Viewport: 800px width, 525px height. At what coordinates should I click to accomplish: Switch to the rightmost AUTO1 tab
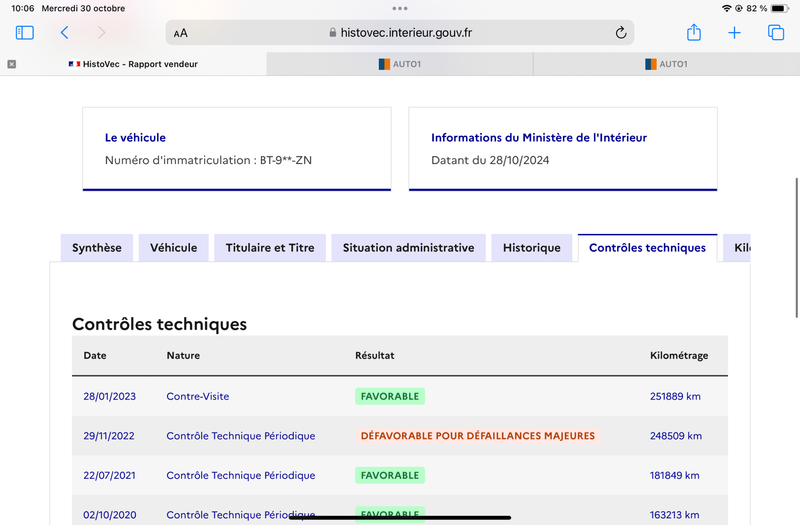click(666, 64)
